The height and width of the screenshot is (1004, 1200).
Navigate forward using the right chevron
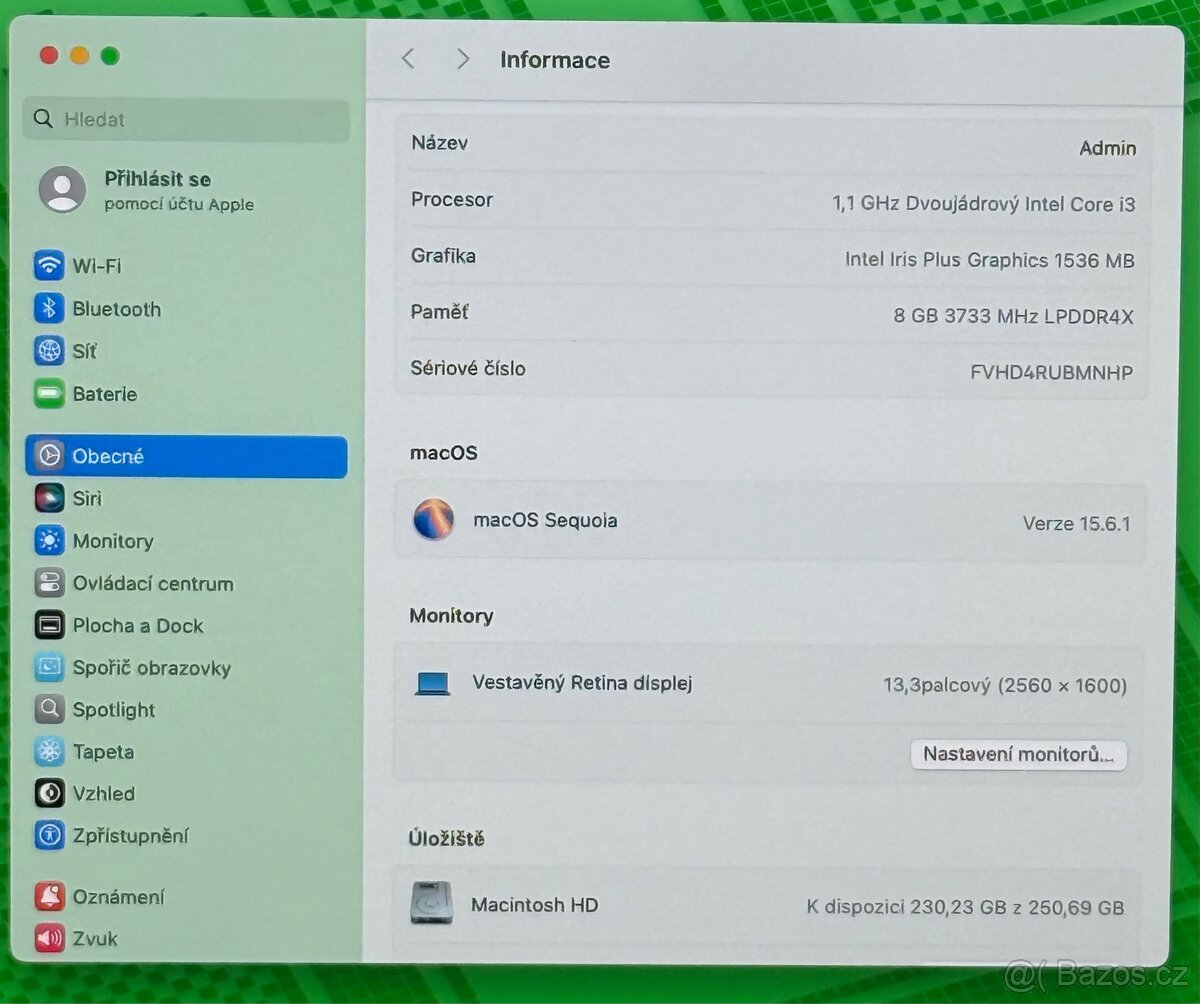click(x=462, y=59)
